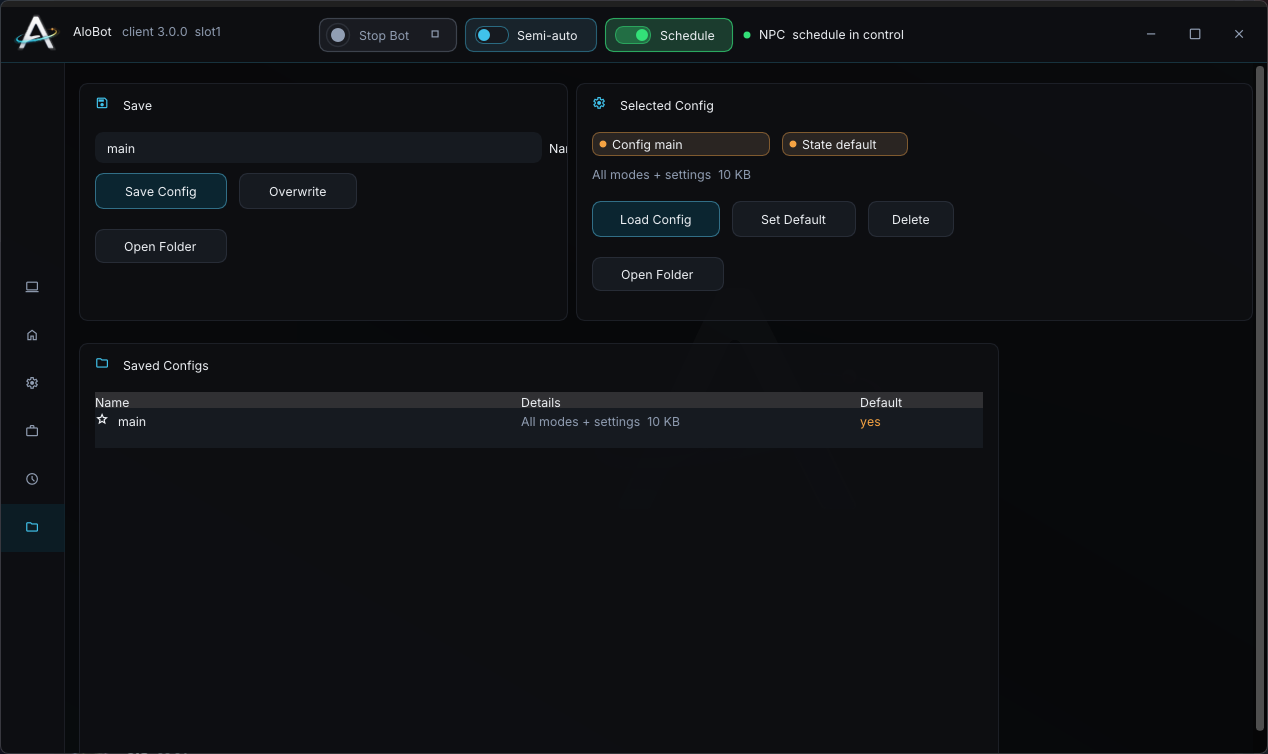Image resolution: width=1268 pixels, height=754 pixels.
Task: Open the briefcase sidebar icon
Action: (x=32, y=431)
